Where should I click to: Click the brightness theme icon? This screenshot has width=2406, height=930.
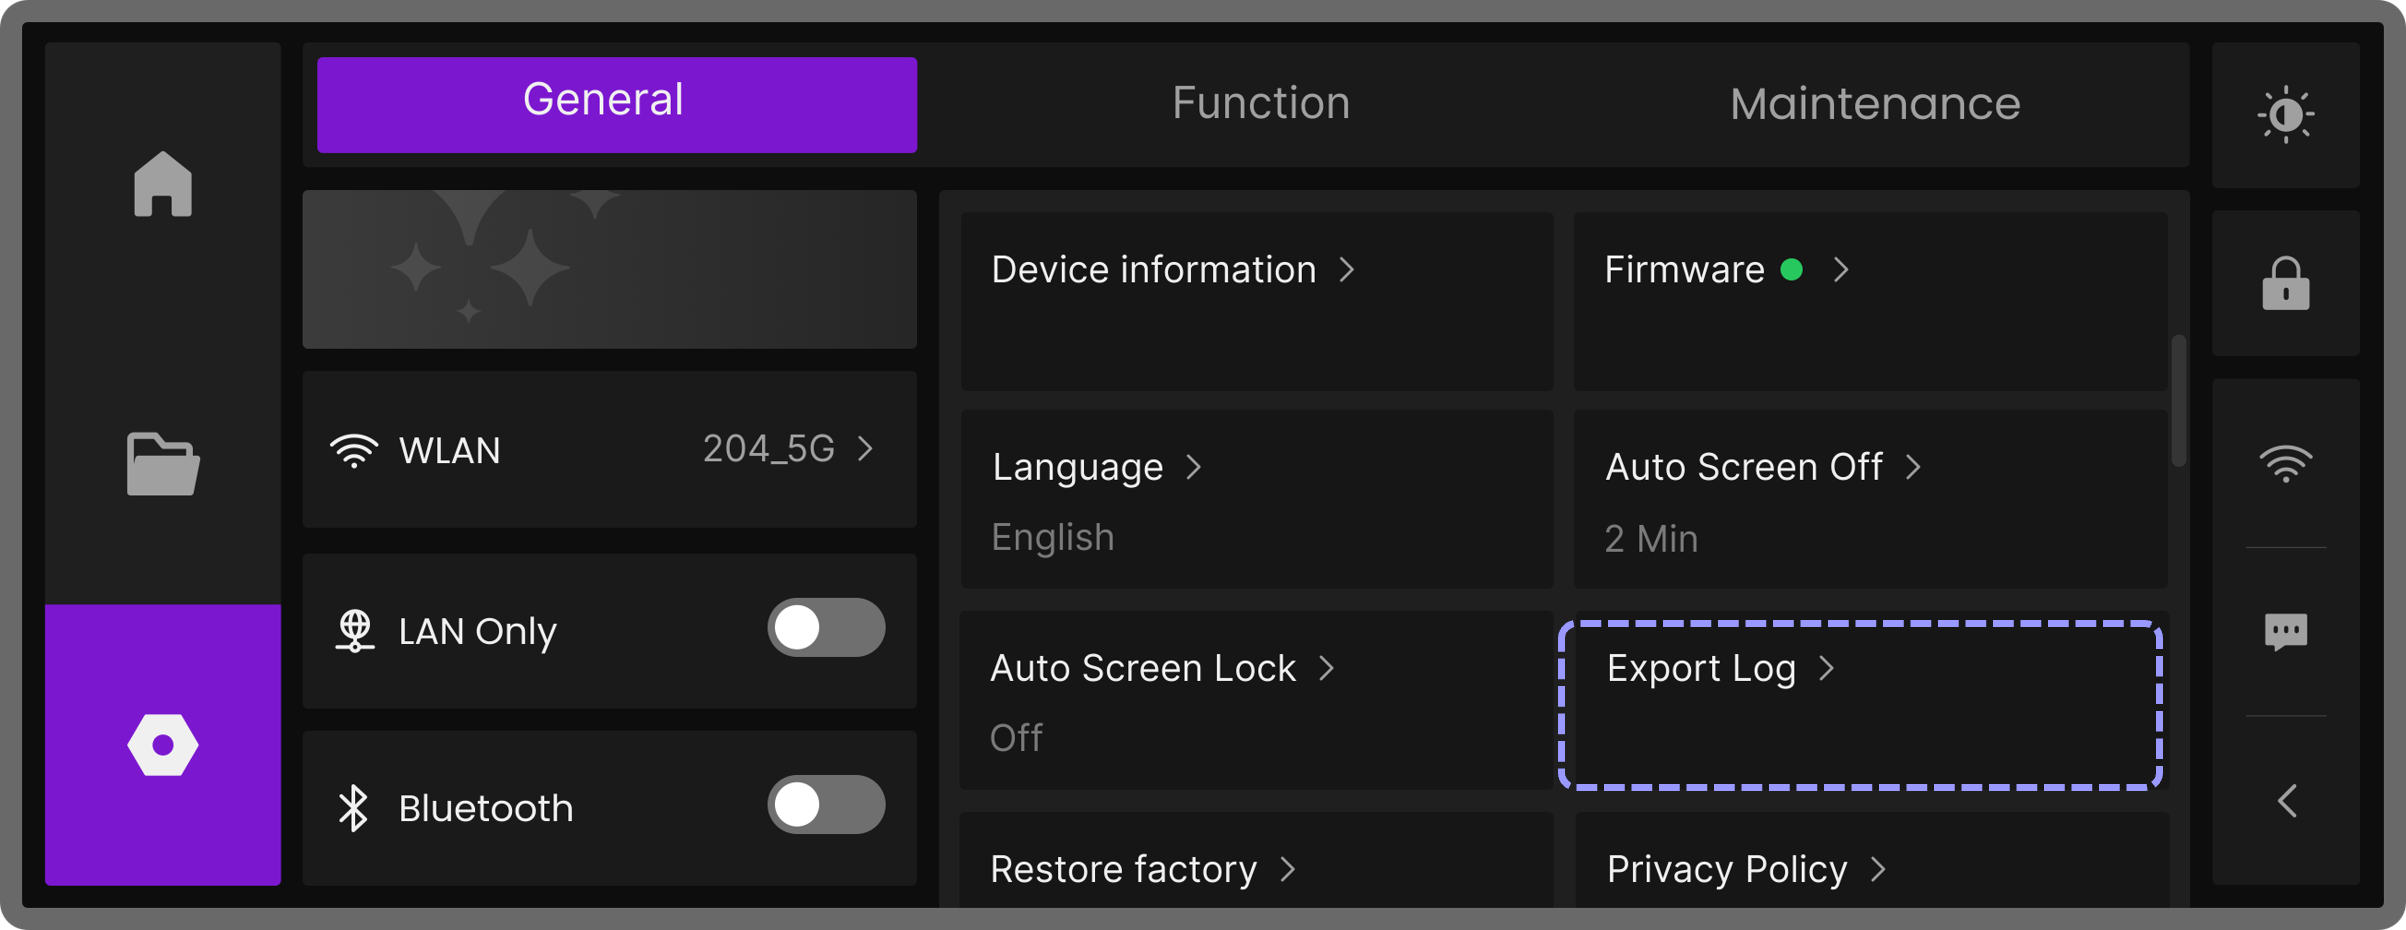click(x=2285, y=115)
